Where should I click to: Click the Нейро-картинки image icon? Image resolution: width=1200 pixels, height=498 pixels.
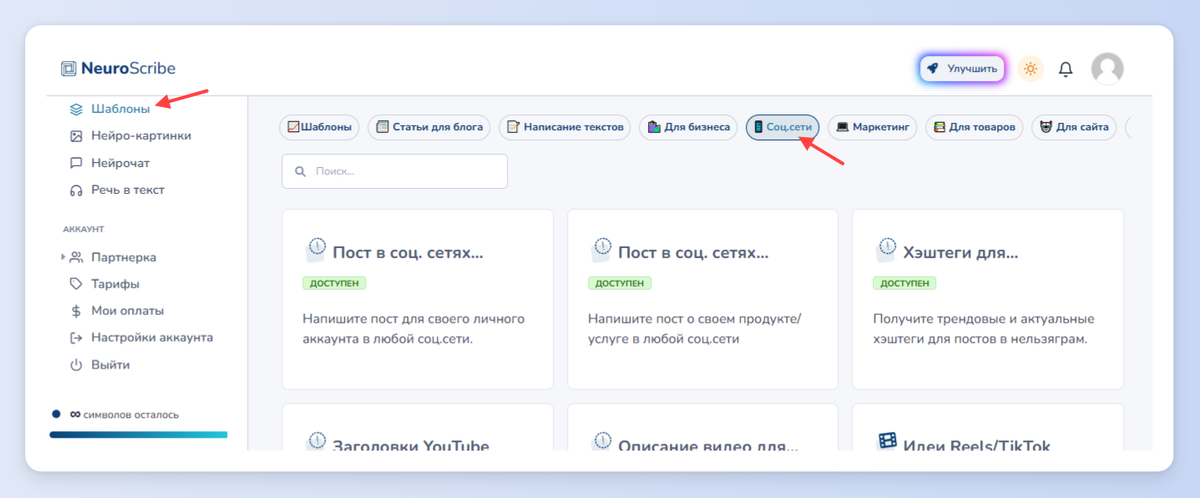click(76, 135)
